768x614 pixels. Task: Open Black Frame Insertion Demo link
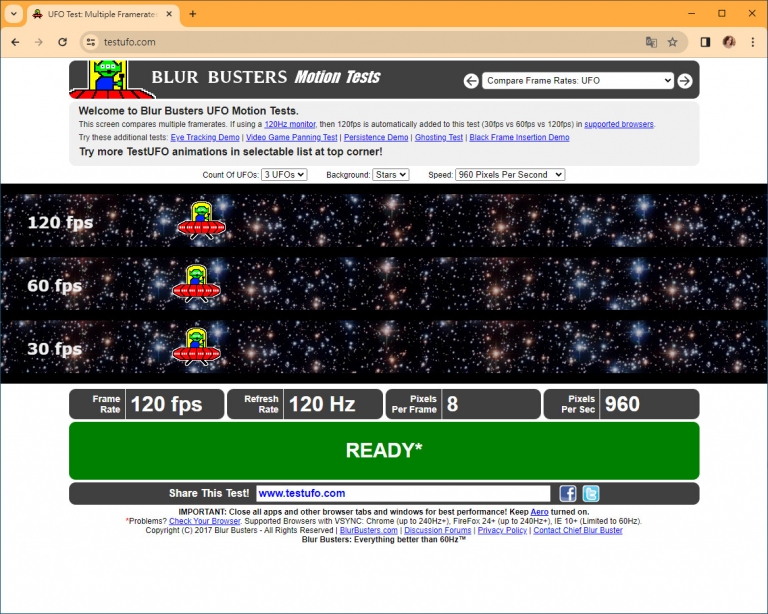(x=519, y=138)
